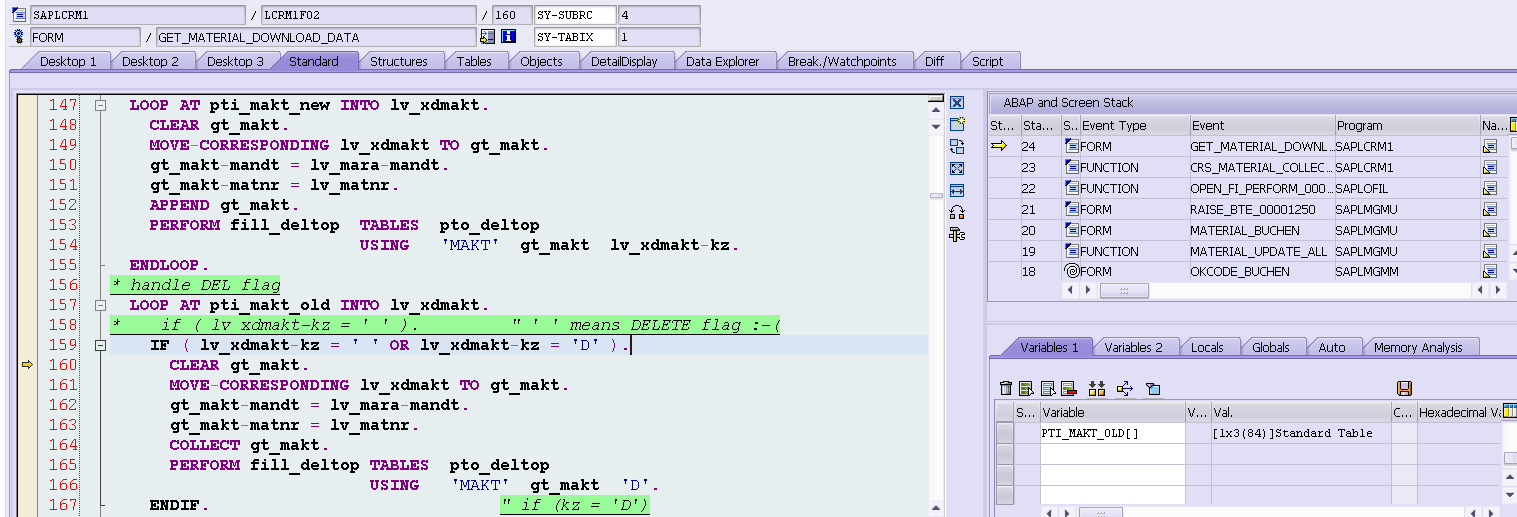Viewport: 1517px width, 517px height.
Task: Maximize the editor tool to full screen
Action: click(956, 168)
